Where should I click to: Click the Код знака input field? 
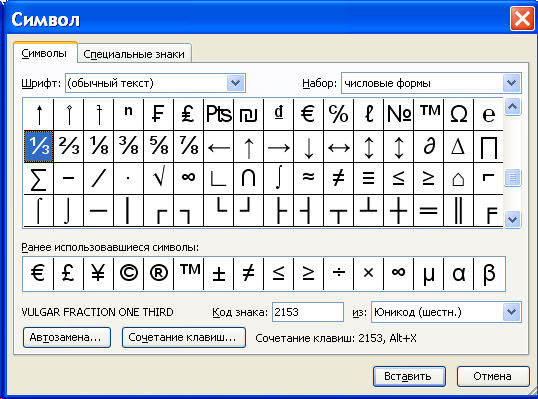pyautogui.click(x=308, y=312)
